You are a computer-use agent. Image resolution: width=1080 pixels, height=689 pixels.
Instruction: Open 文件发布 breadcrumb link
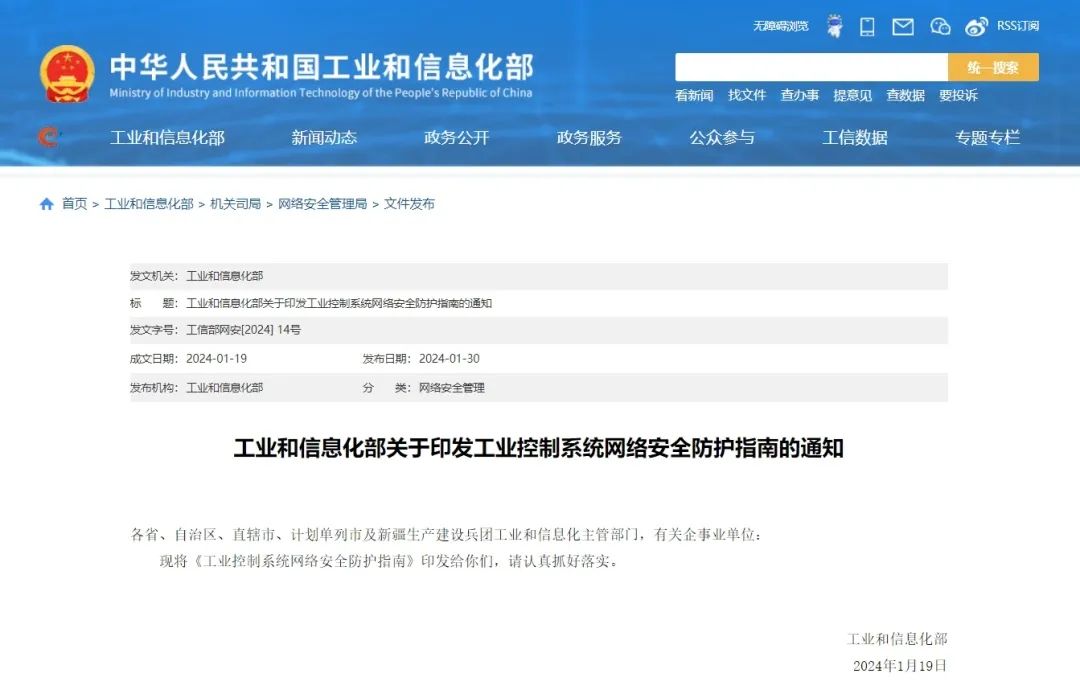point(409,204)
